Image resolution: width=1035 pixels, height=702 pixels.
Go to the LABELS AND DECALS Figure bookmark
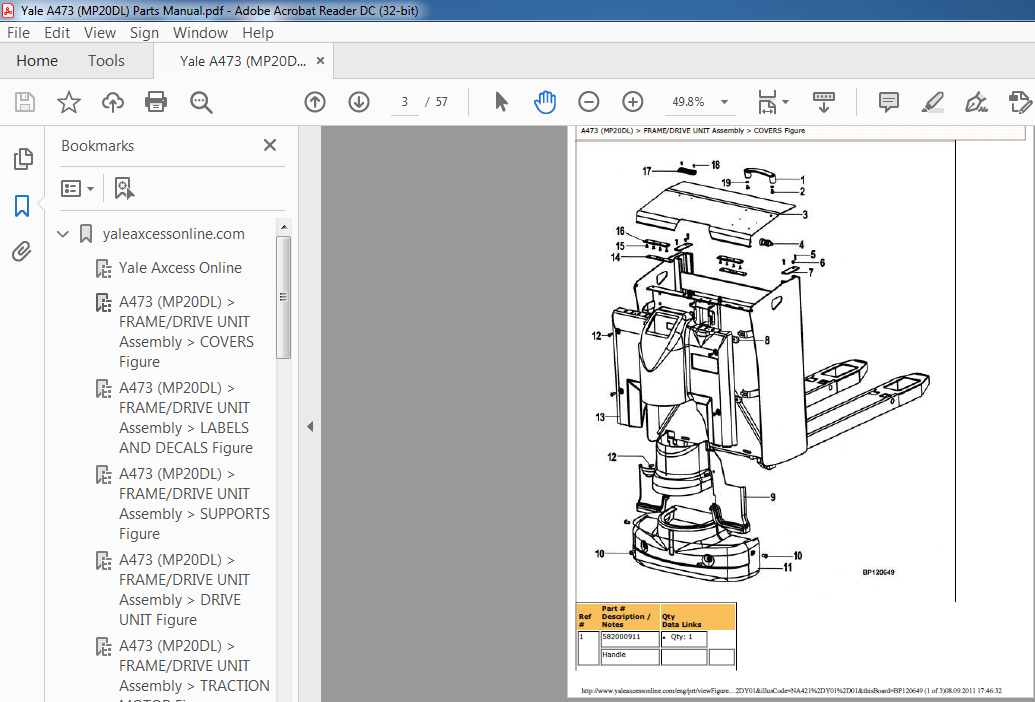[x=186, y=418]
